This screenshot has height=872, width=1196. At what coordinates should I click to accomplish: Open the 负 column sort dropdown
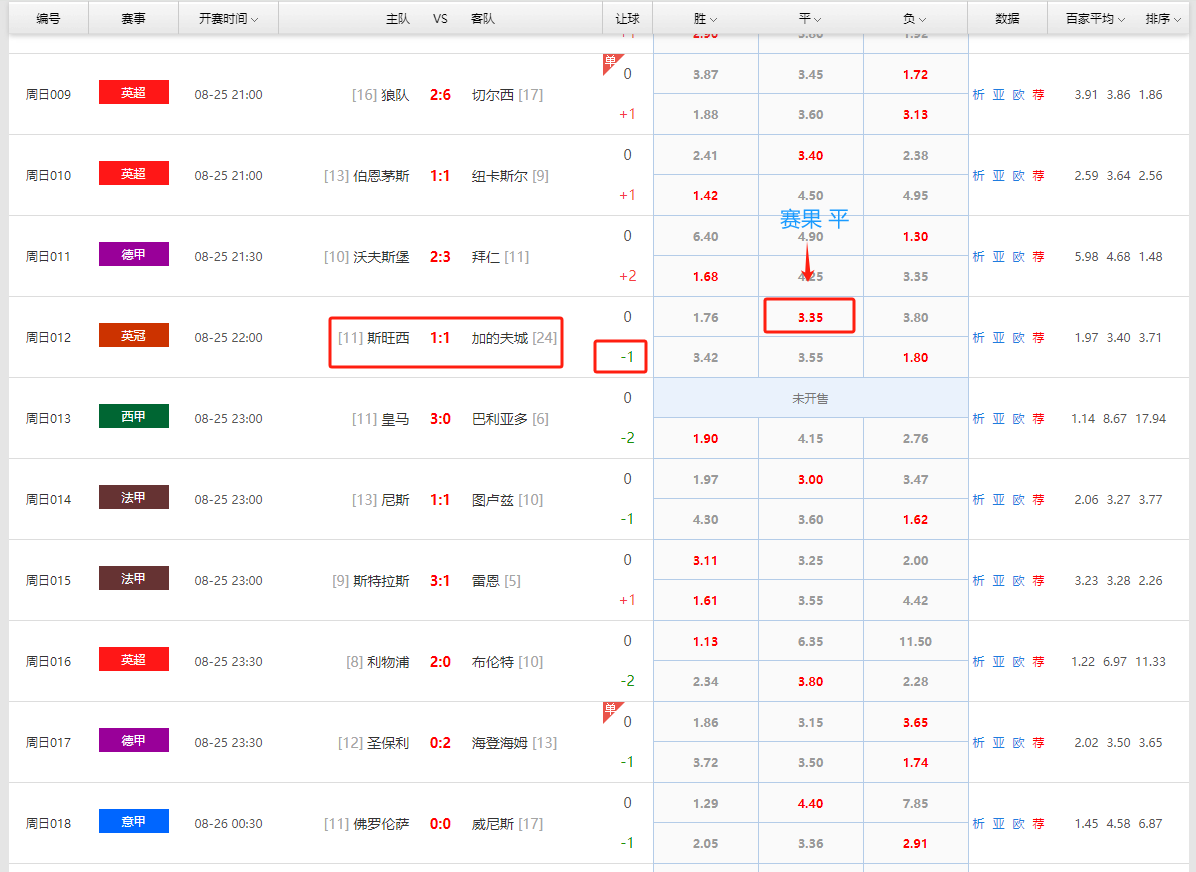[915, 18]
